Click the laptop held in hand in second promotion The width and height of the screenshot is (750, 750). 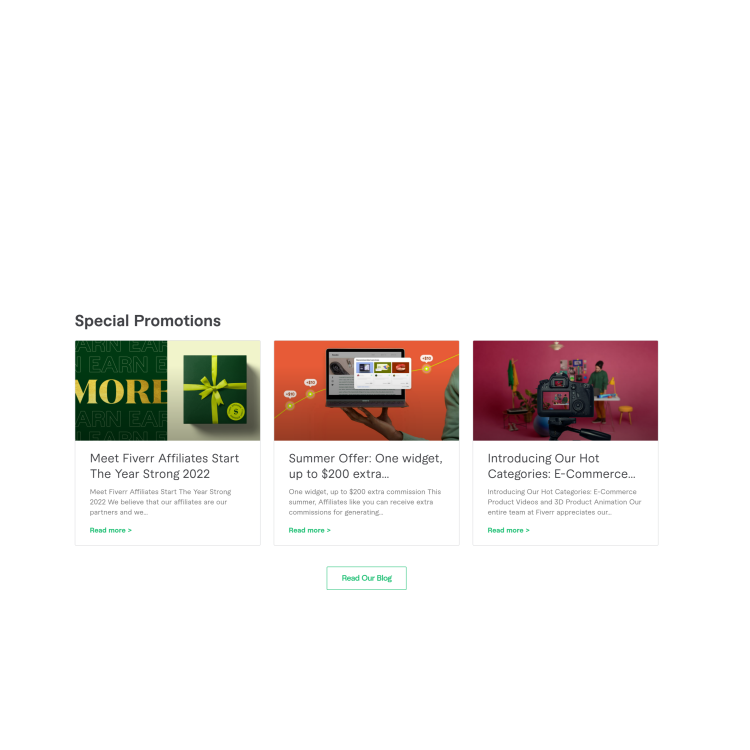(x=367, y=379)
